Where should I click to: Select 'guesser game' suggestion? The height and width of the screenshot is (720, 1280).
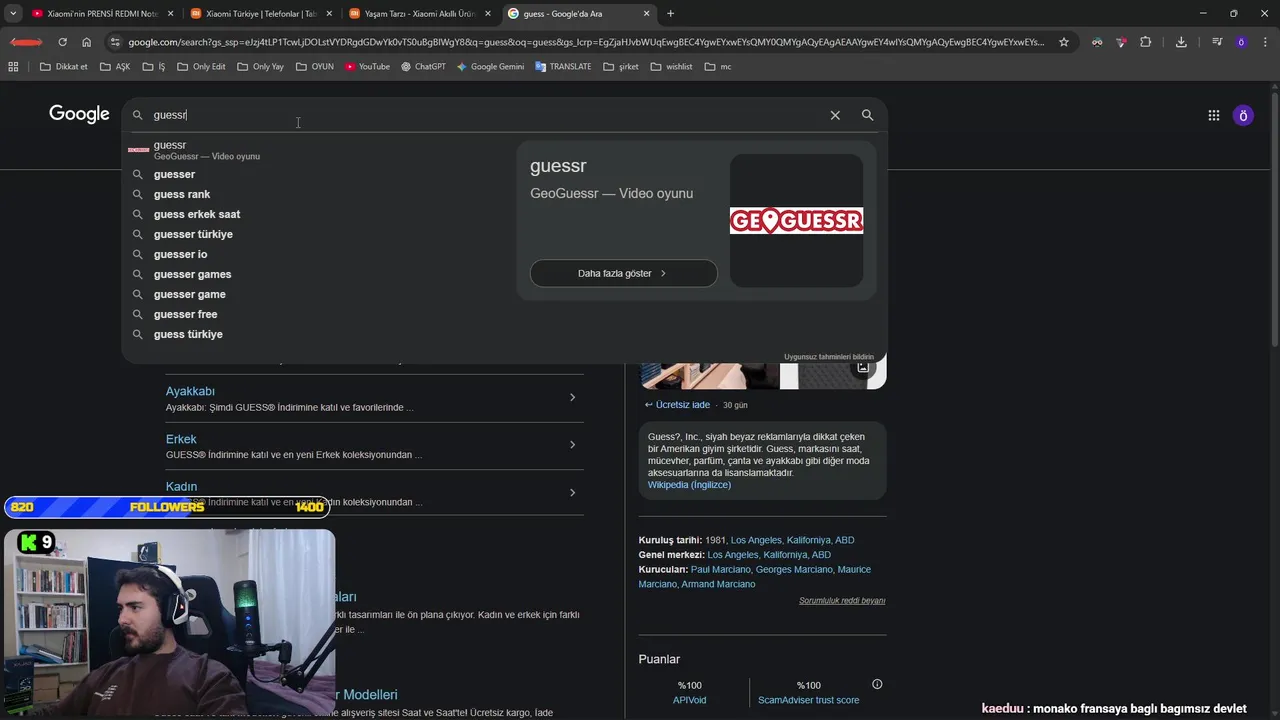315,294
